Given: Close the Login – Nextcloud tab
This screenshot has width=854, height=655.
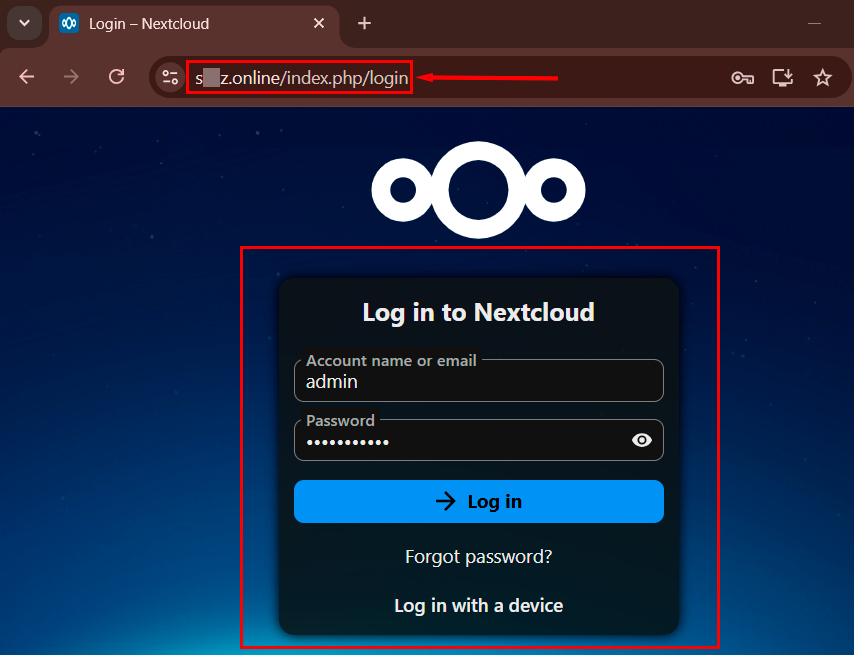Looking at the screenshot, I should click(319, 23).
